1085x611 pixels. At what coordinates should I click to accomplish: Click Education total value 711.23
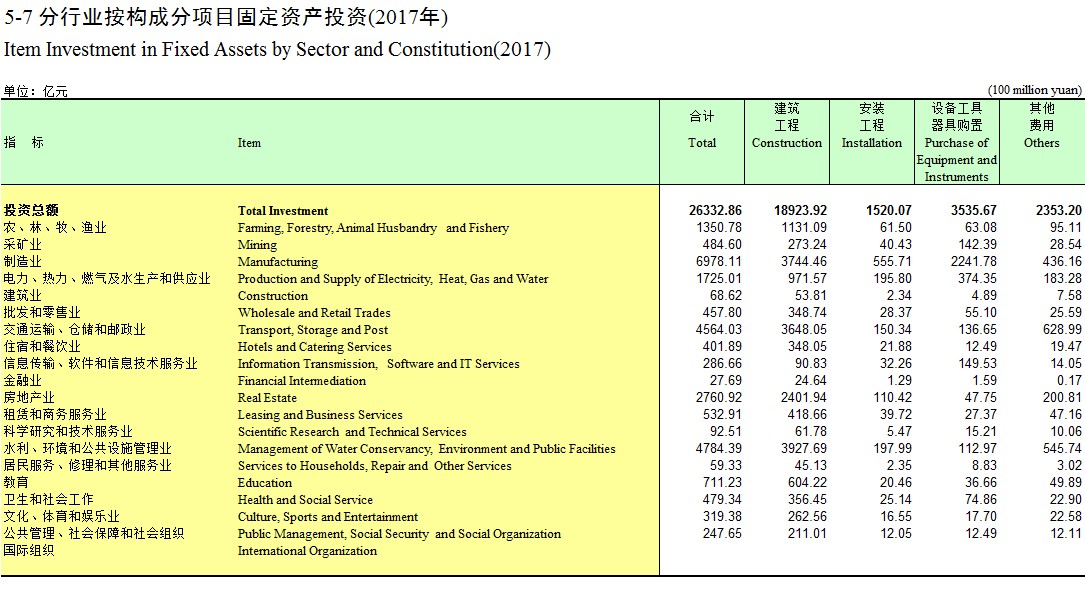pyautogui.click(x=722, y=483)
